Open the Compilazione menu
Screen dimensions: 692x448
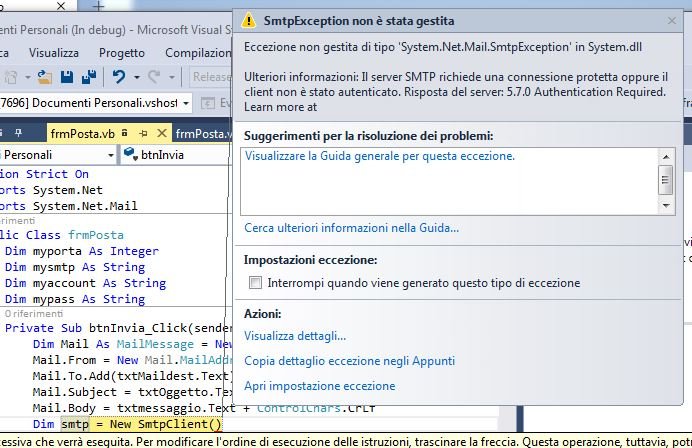(198, 53)
